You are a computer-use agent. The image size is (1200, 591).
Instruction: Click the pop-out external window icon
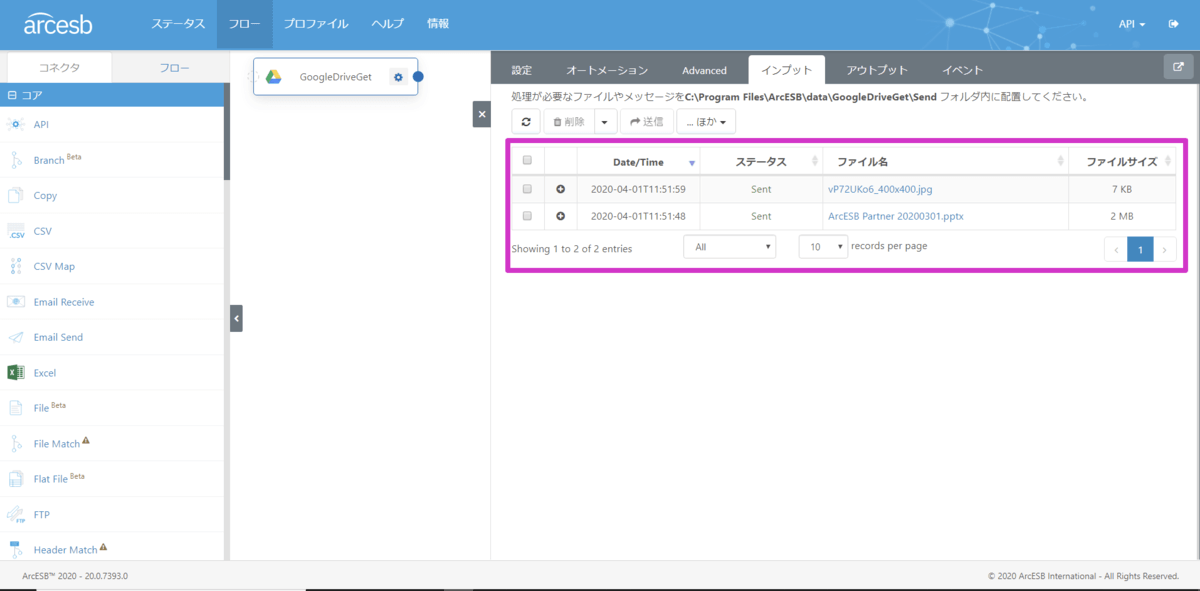coord(1178,67)
